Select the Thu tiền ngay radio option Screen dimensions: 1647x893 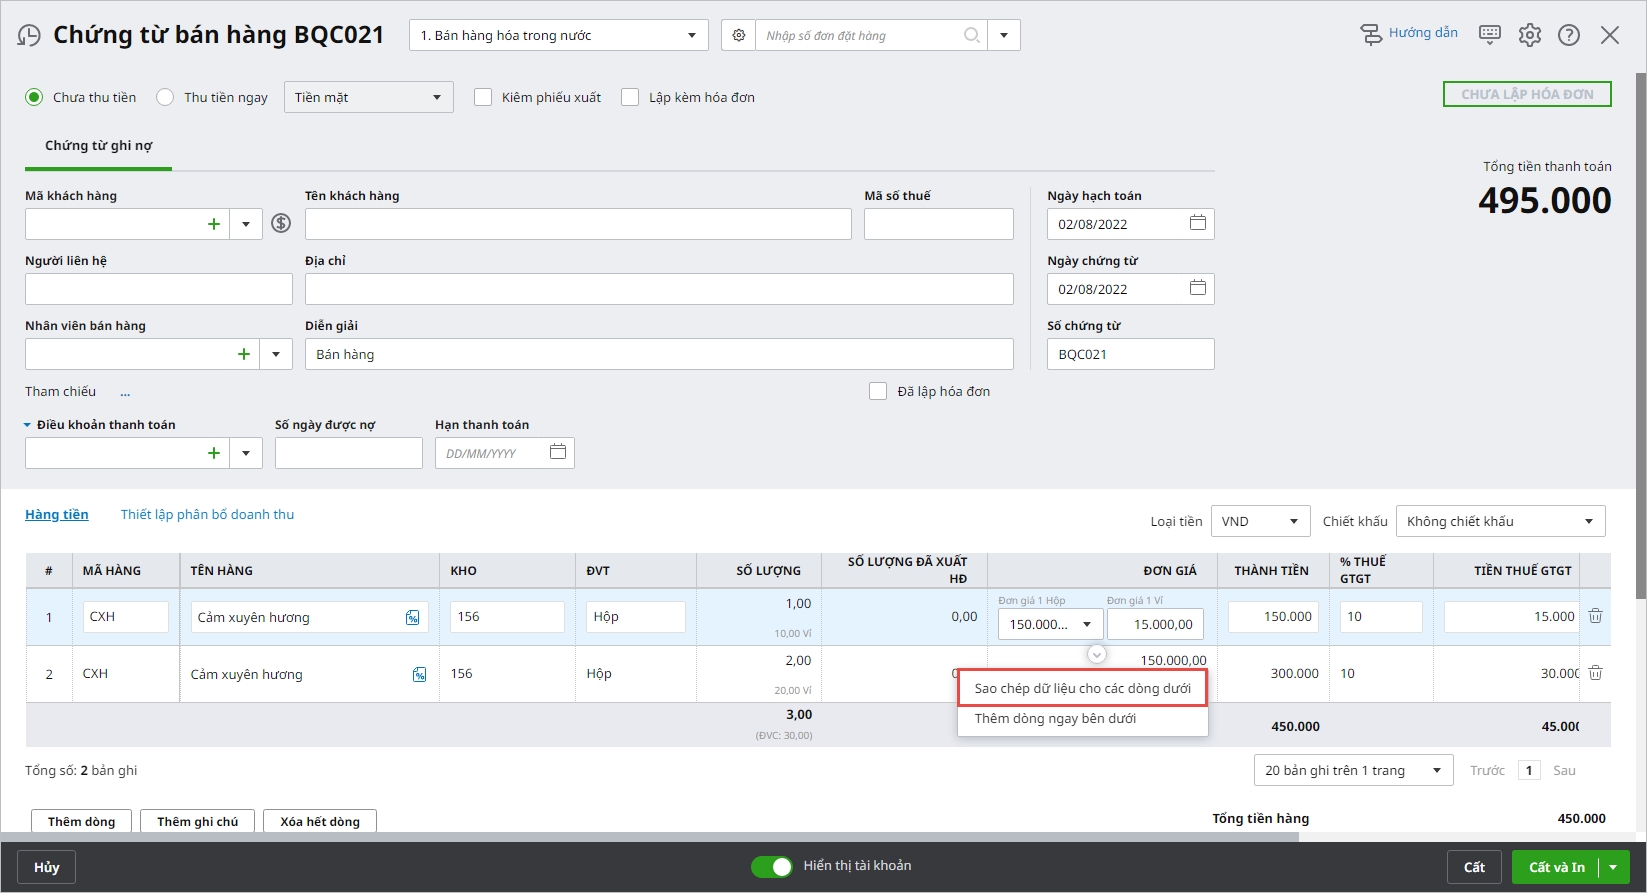[x=166, y=97]
